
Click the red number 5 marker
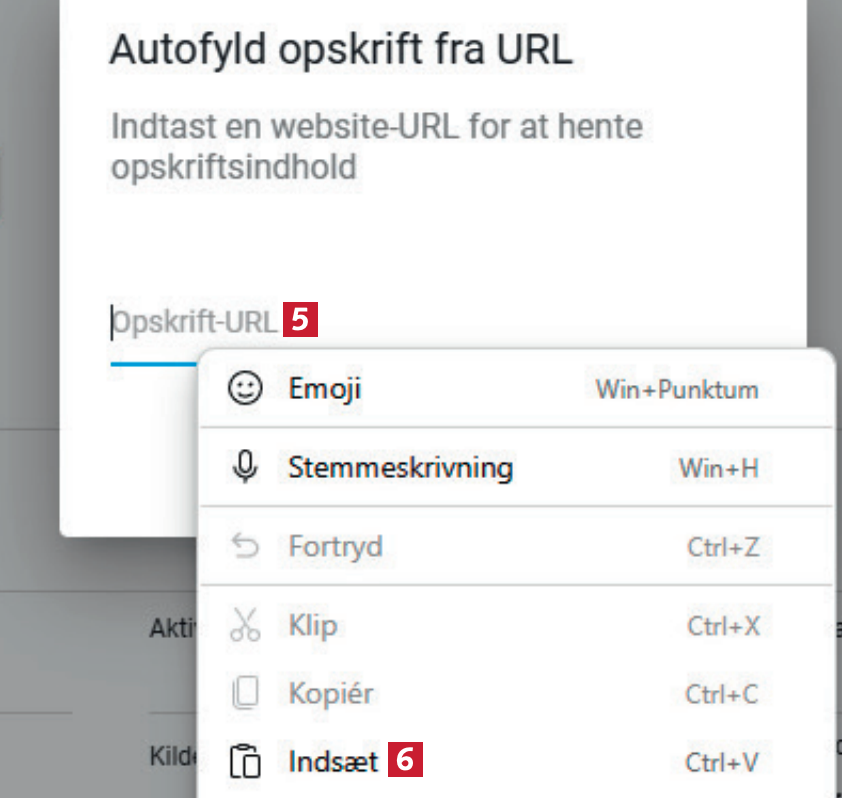(301, 323)
